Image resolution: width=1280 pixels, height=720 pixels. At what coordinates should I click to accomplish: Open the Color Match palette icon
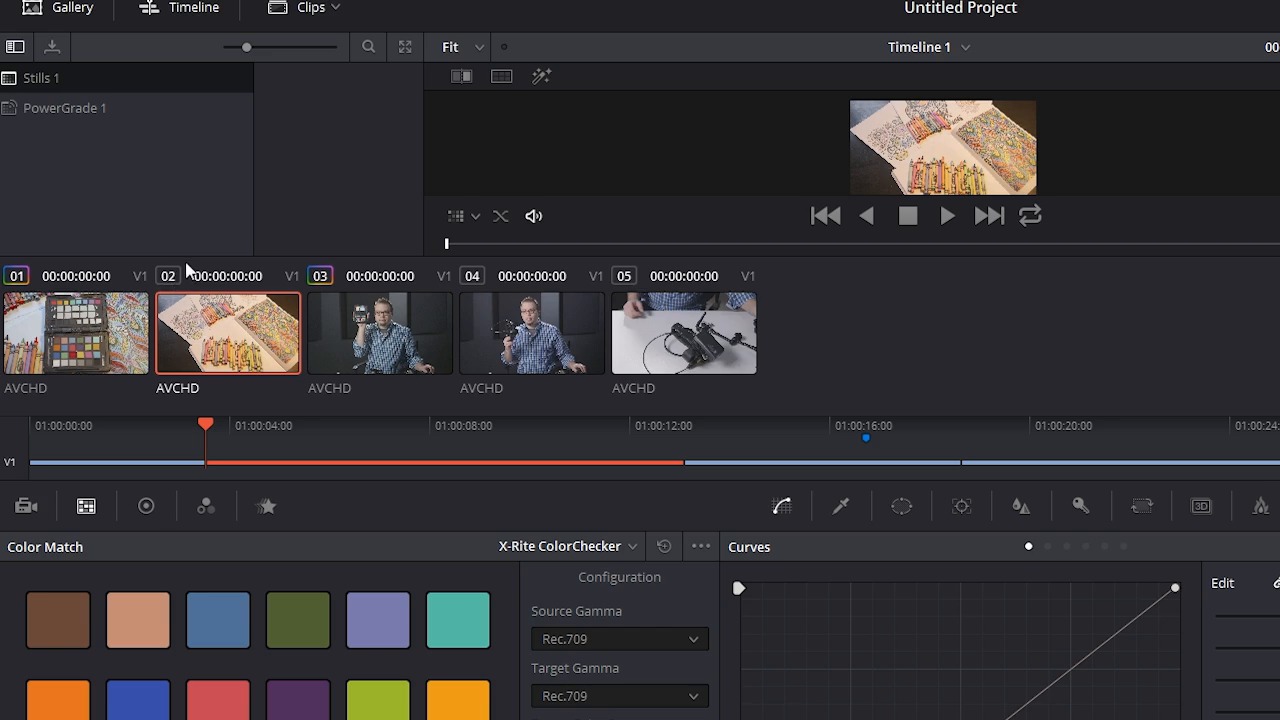click(x=86, y=507)
